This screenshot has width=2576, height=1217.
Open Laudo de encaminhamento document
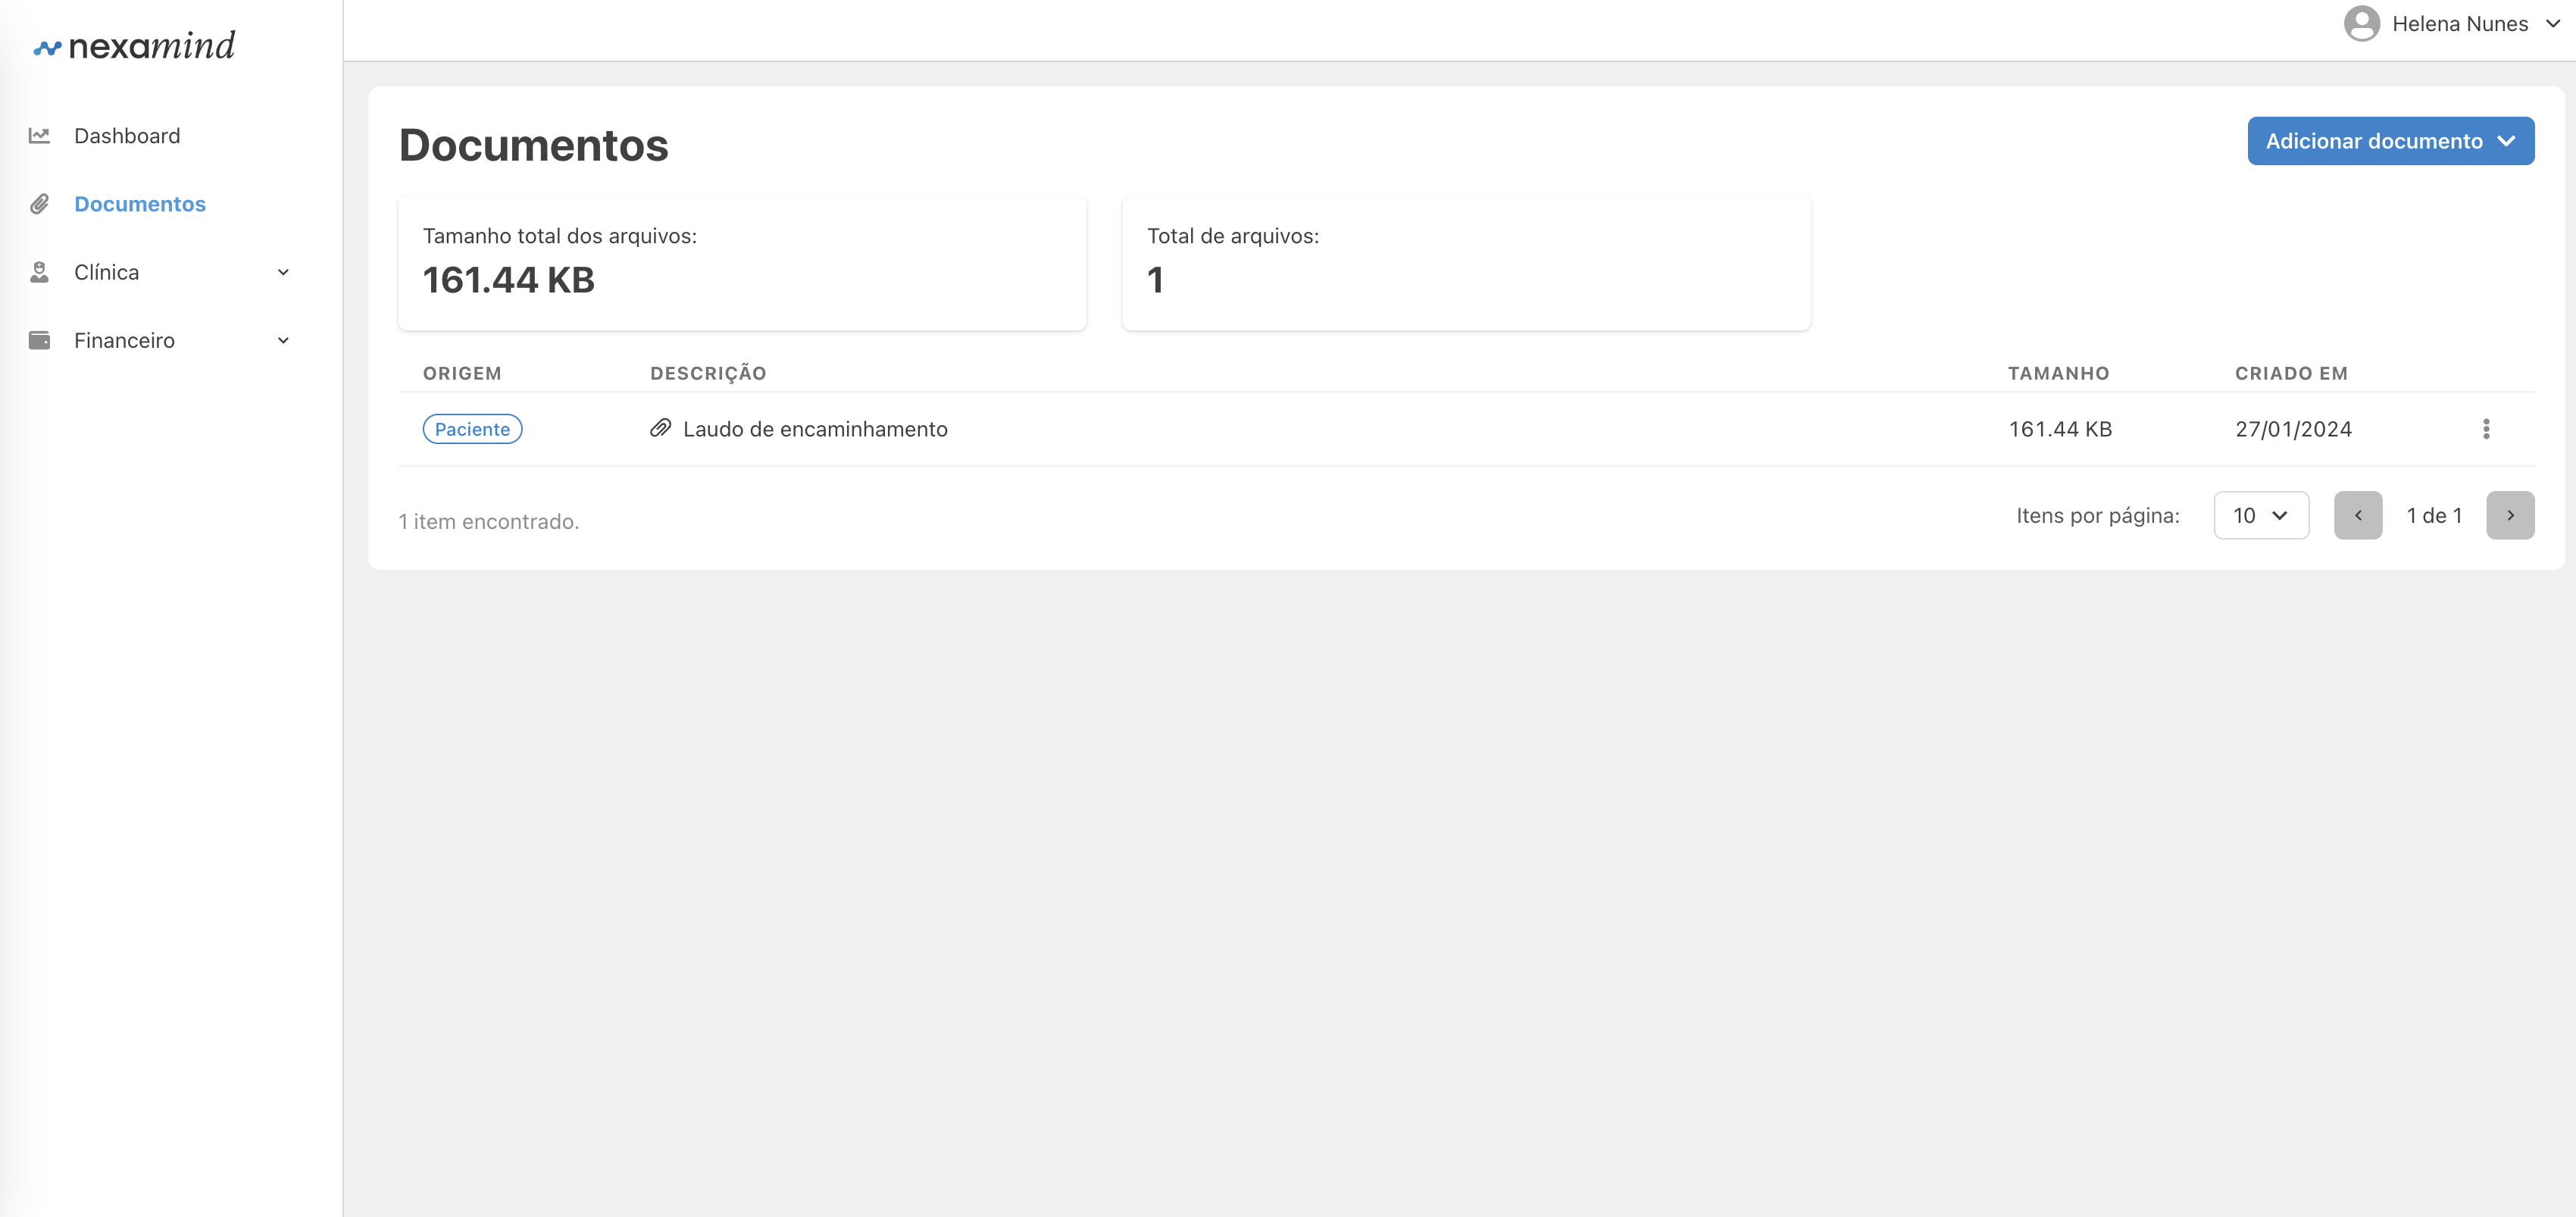[x=815, y=429]
